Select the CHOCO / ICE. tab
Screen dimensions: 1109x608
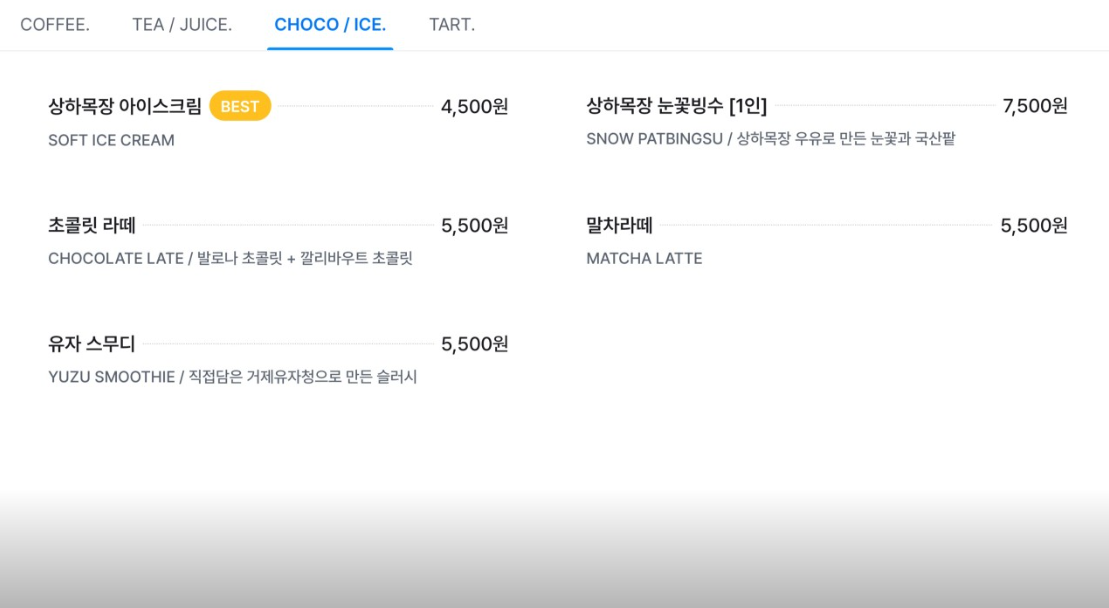(x=330, y=25)
